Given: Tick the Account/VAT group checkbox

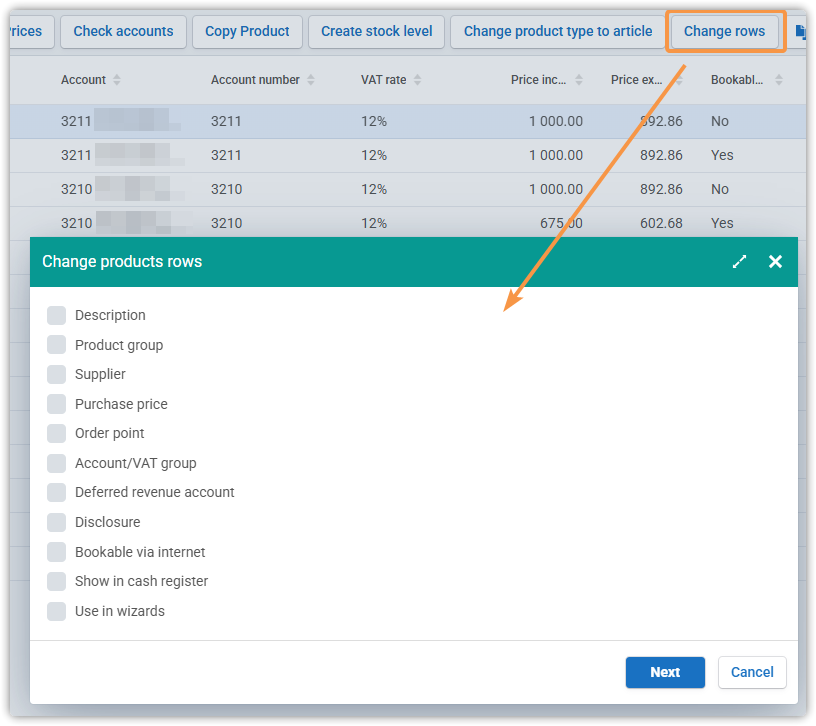Looking at the screenshot, I should point(56,463).
